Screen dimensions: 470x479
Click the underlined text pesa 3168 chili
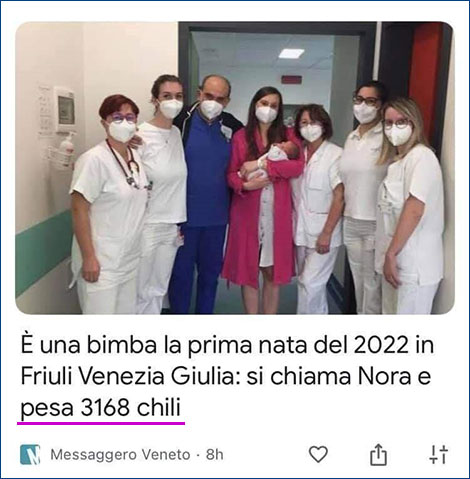100,407
